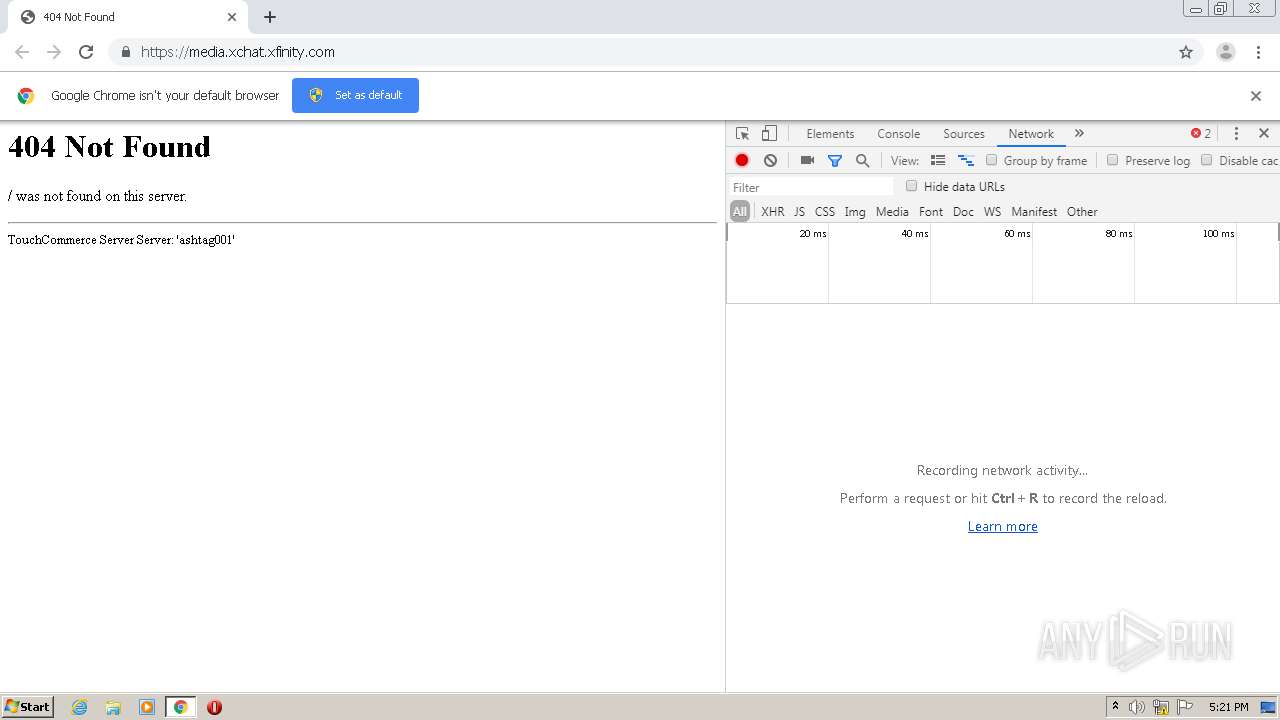Screen dimensions: 1280x720
Task: Select the Network tab
Action: tap(1031, 133)
